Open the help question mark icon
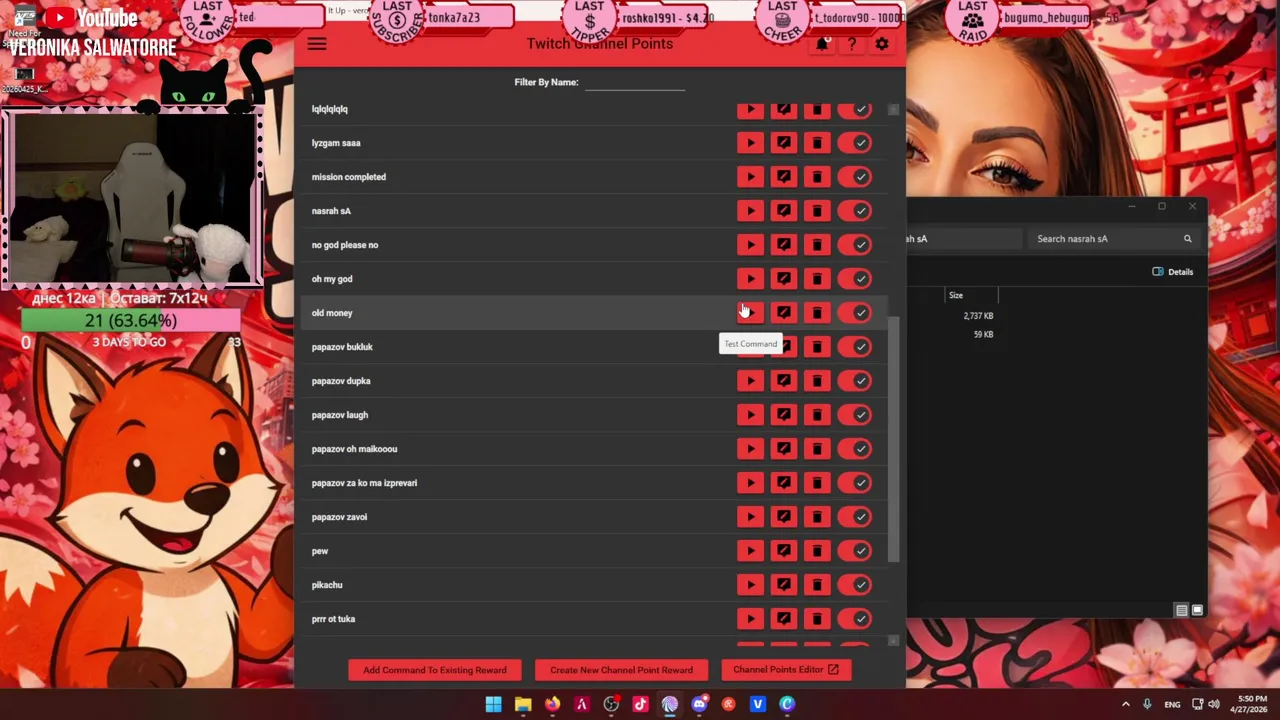Screen dimensions: 1280x720 click(852, 44)
